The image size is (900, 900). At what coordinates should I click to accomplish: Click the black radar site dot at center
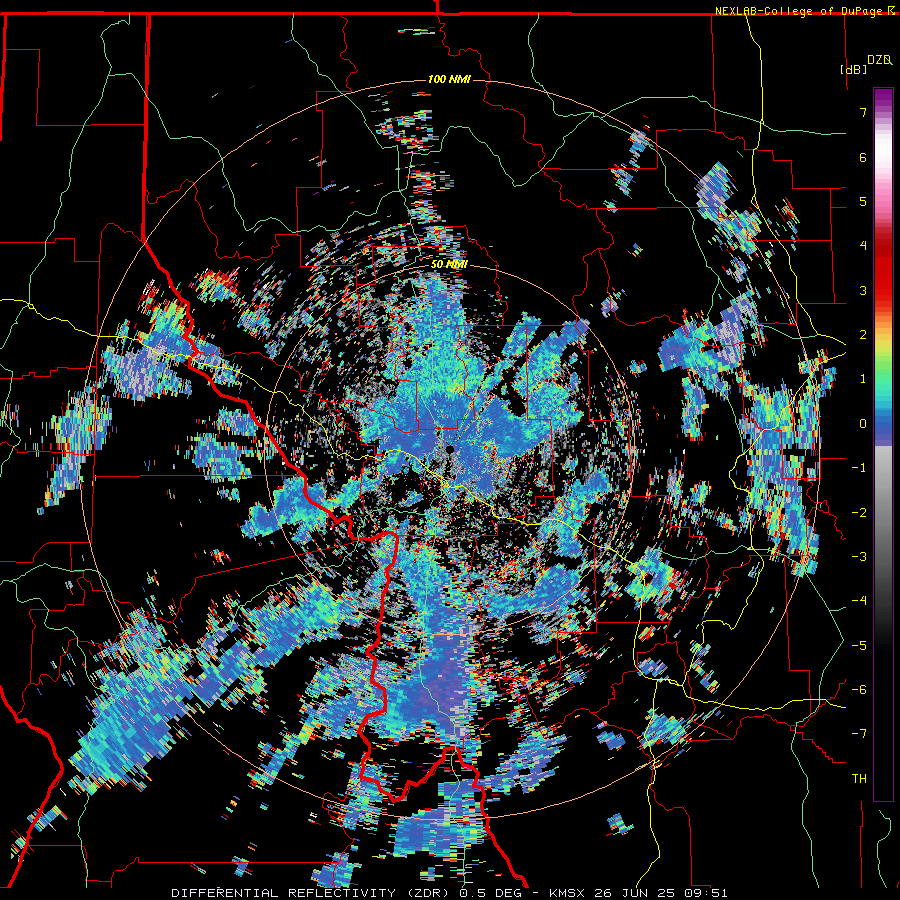pos(450,449)
